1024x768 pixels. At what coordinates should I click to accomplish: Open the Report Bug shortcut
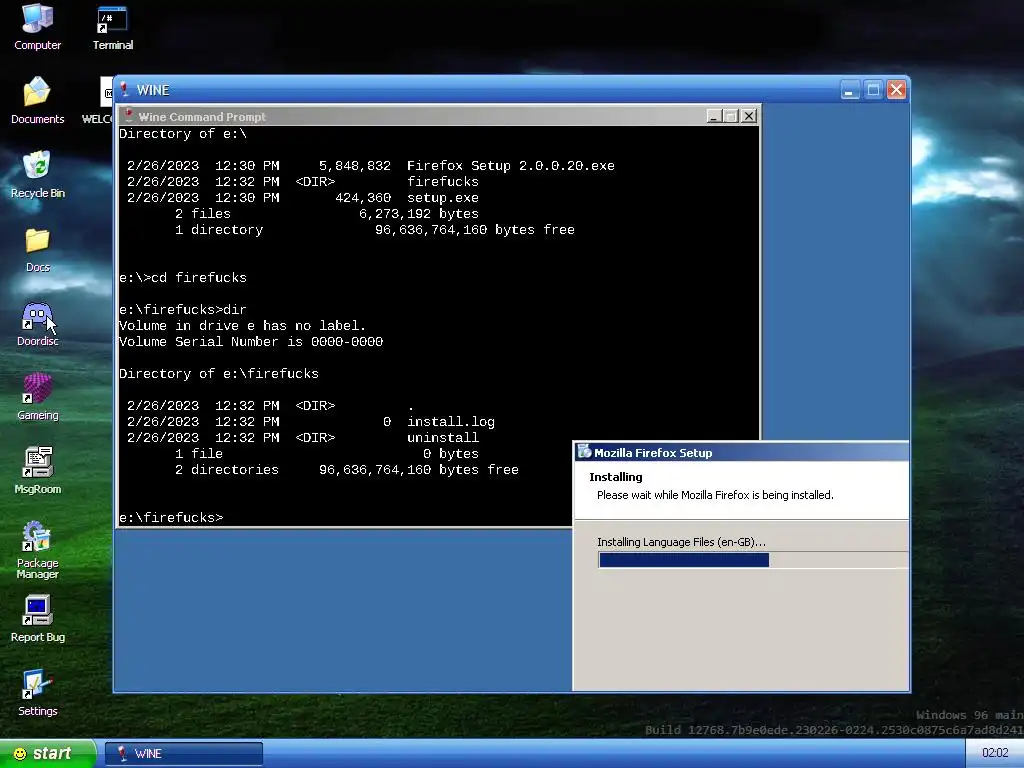coord(37,618)
